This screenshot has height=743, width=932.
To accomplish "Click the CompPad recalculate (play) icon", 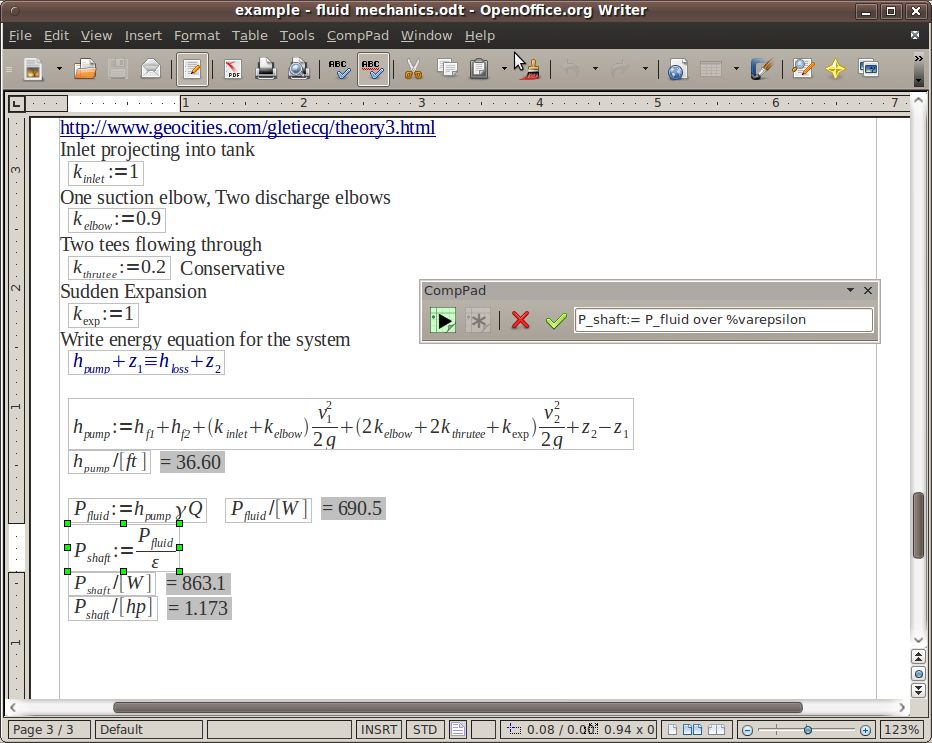I will [x=442, y=320].
